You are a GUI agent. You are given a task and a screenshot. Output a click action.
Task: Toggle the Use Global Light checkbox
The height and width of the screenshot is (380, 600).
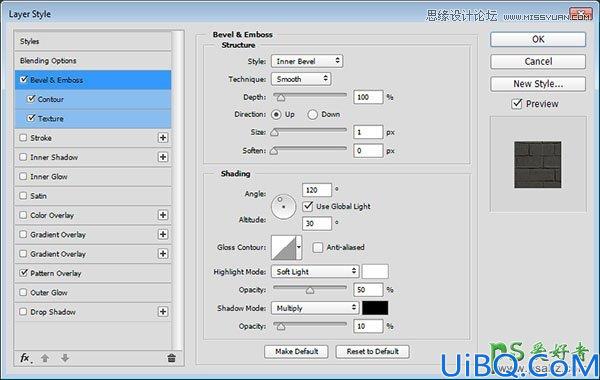pos(308,206)
